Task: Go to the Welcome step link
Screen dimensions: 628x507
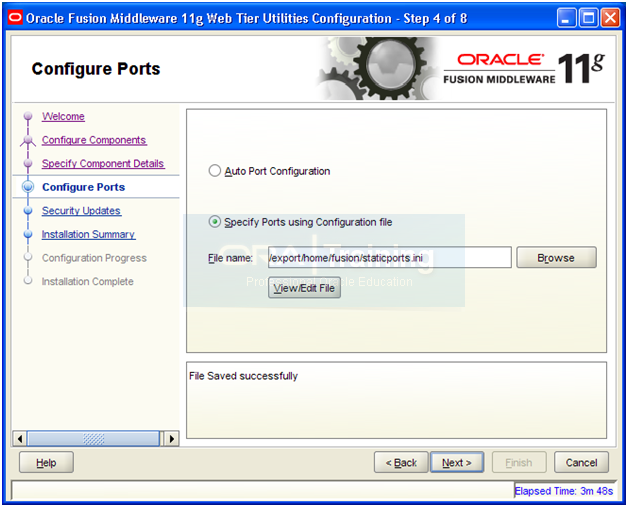Action: (63, 116)
